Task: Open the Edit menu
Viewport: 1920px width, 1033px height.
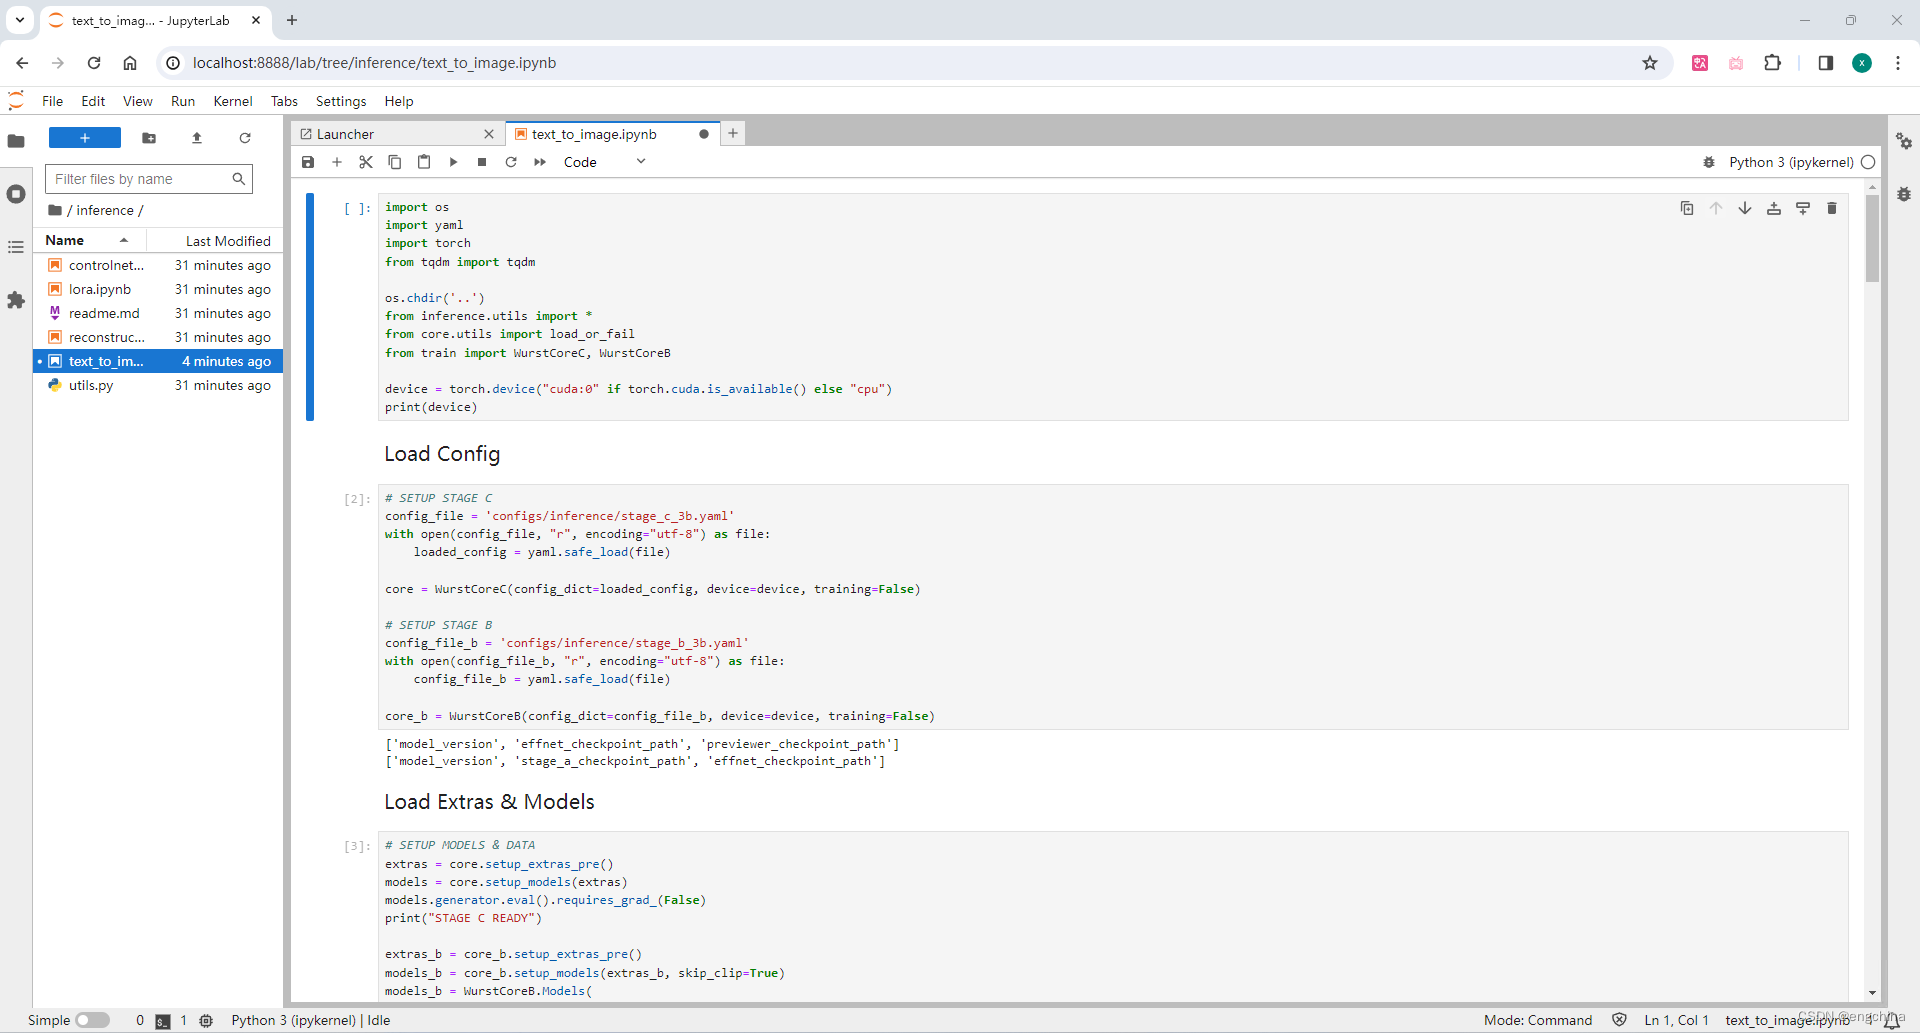Action: [x=93, y=101]
